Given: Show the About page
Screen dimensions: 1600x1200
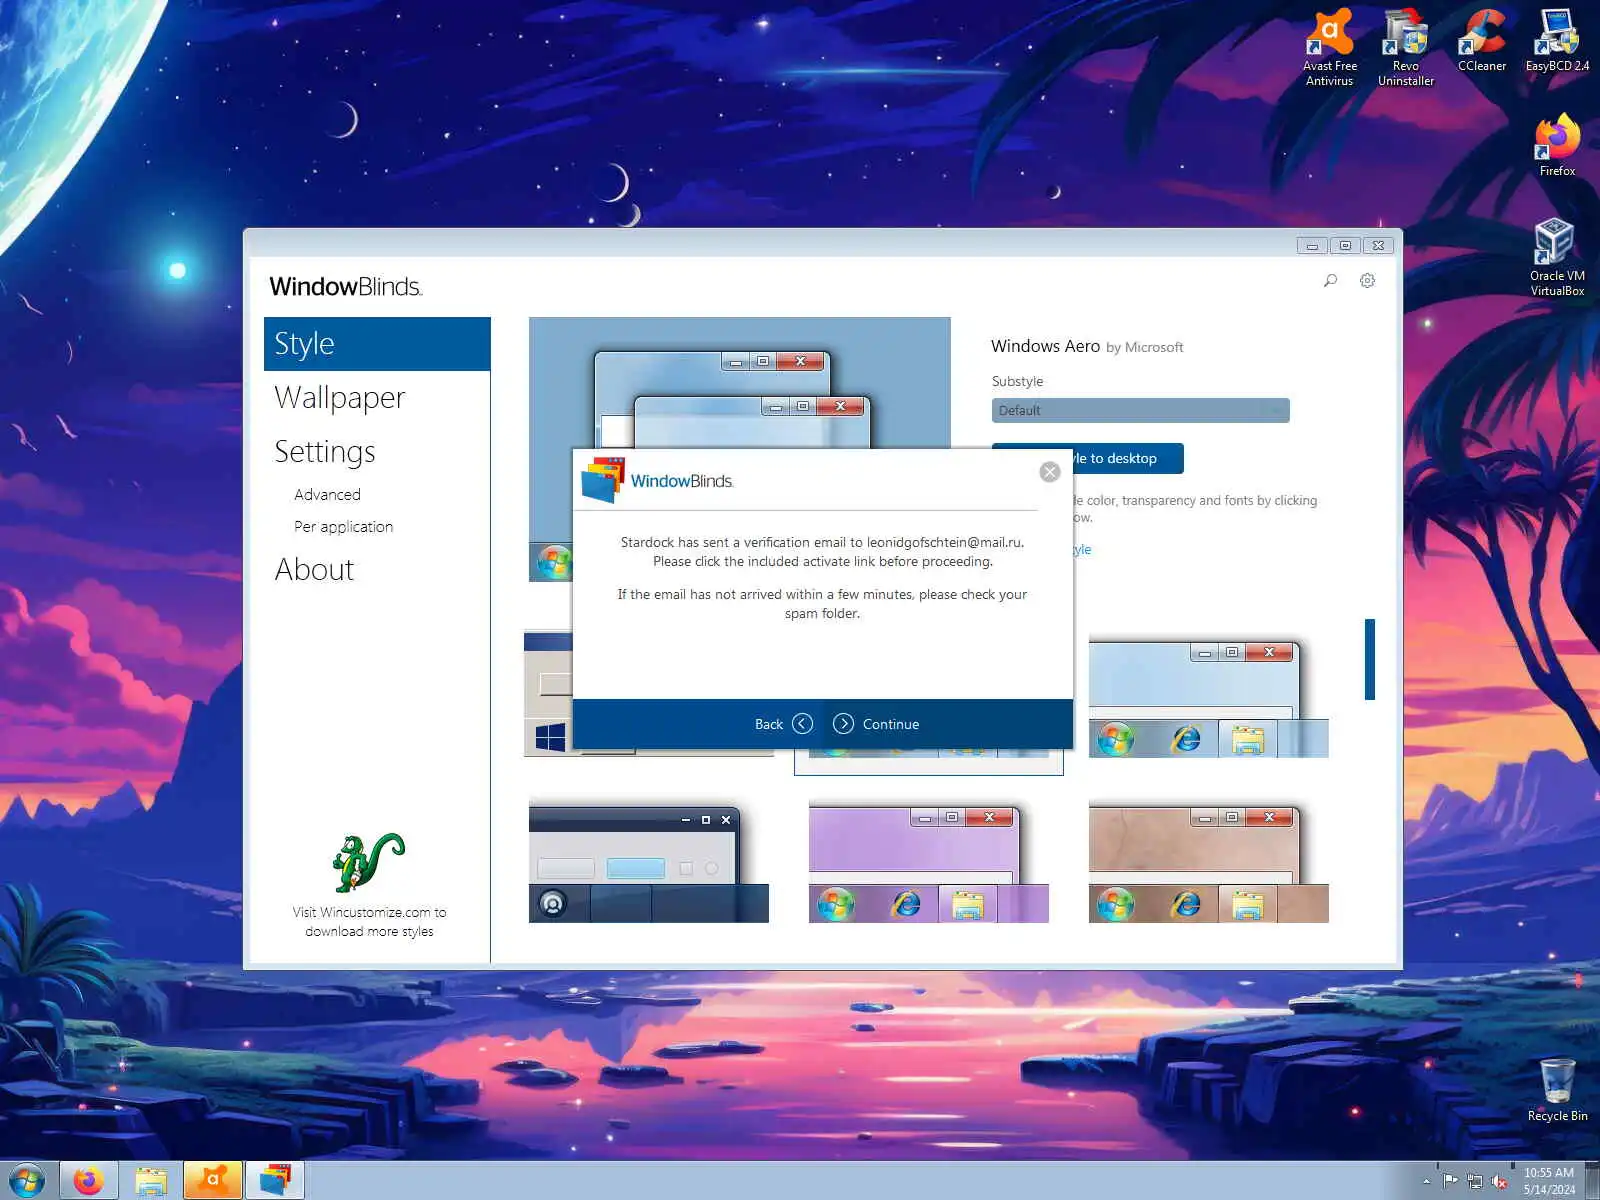Looking at the screenshot, I should pos(314,570).
